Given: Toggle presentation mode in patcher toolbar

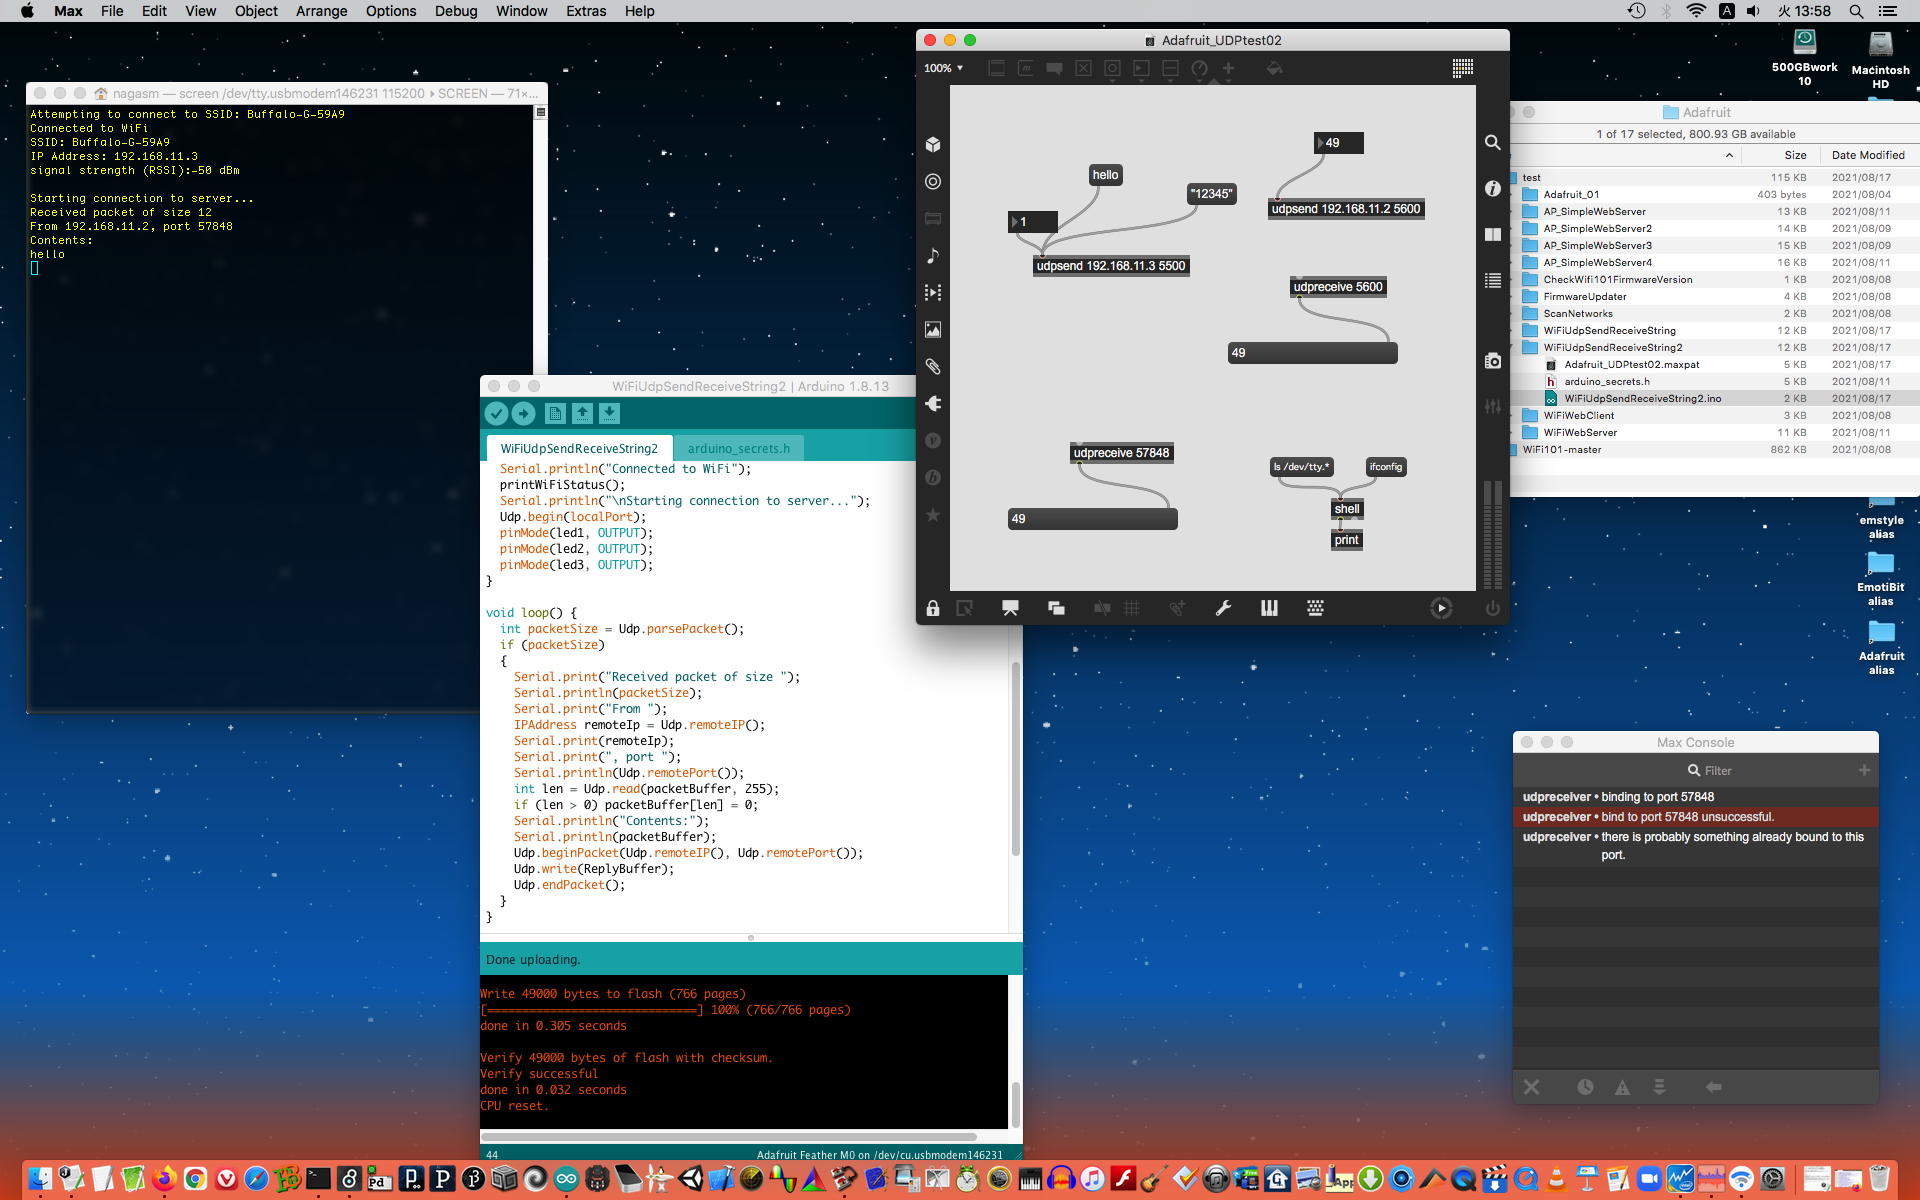Looking at the screenshot, I should click(1010, 608).
